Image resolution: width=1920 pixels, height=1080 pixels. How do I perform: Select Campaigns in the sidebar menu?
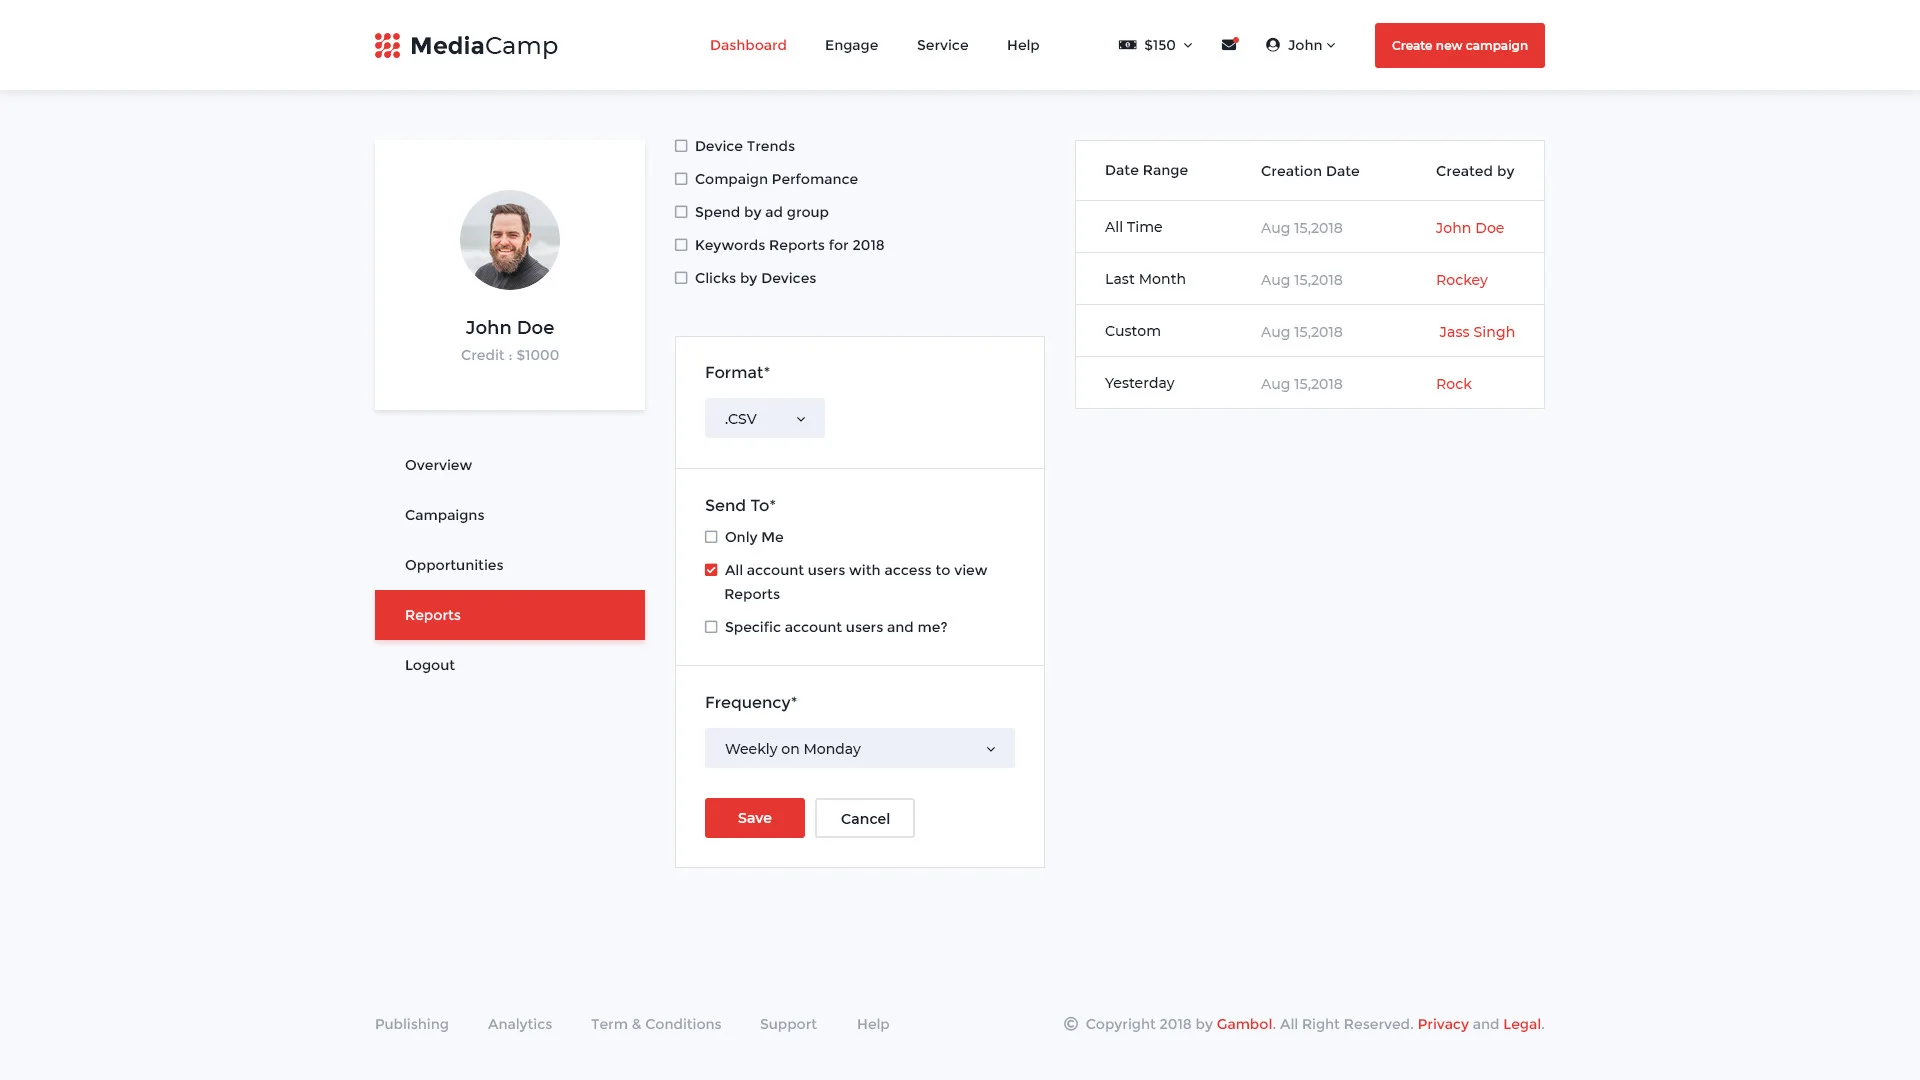pos(444,515)
